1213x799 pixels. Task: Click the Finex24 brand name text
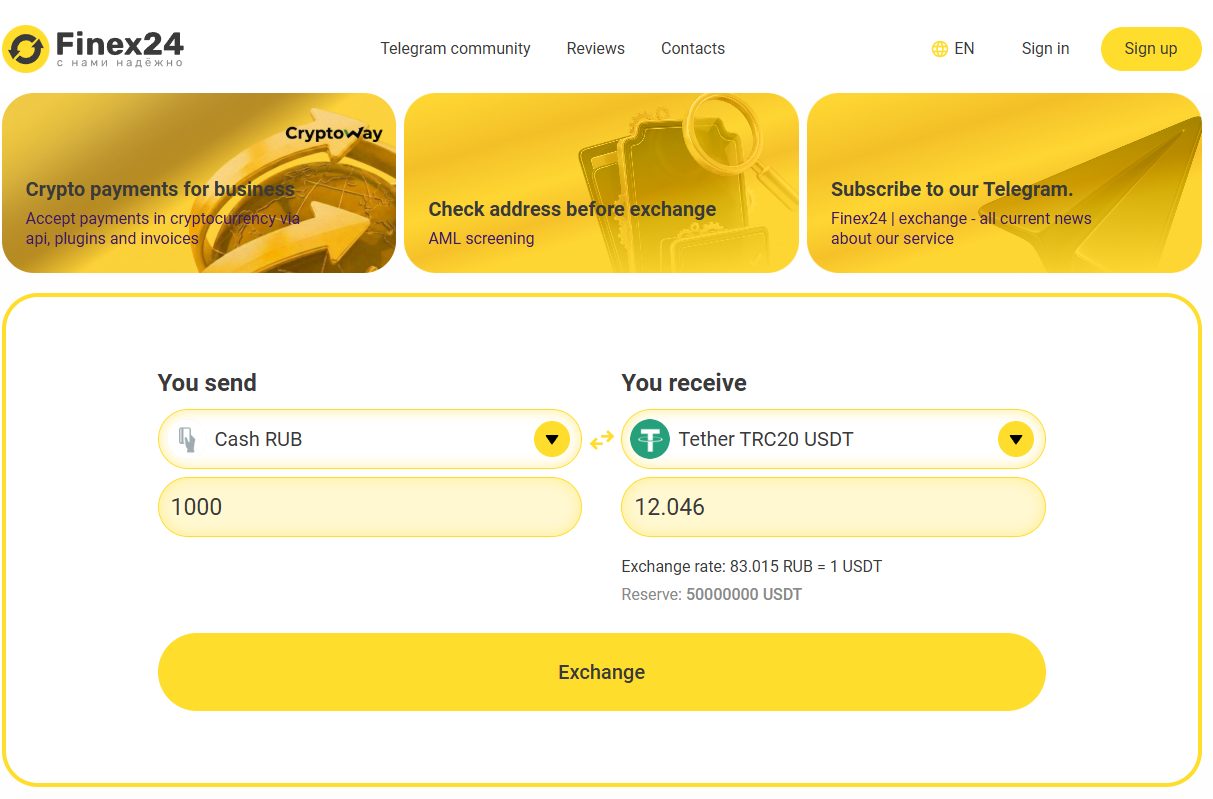[119, 44]
